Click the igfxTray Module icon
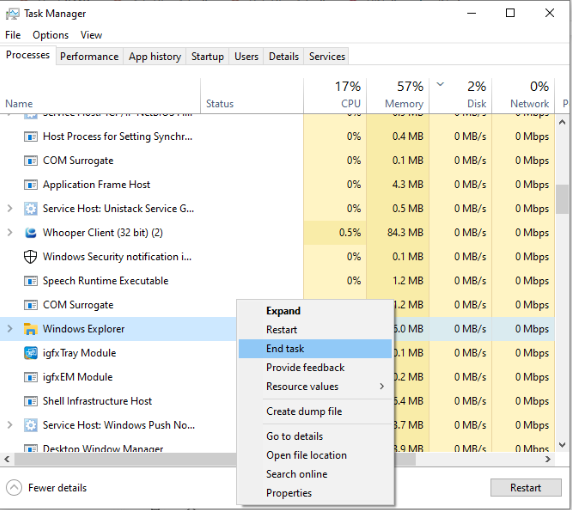 pyautogui.click(x=31, y=353)
